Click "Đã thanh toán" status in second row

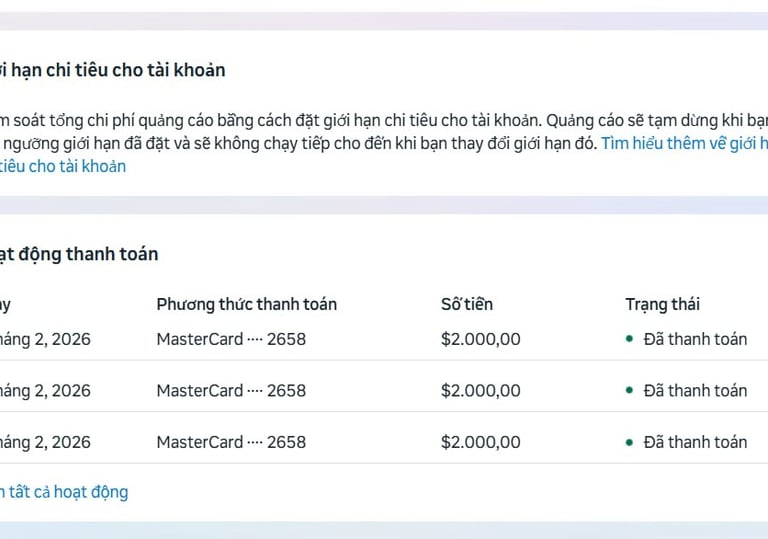(x=695, y=390)
